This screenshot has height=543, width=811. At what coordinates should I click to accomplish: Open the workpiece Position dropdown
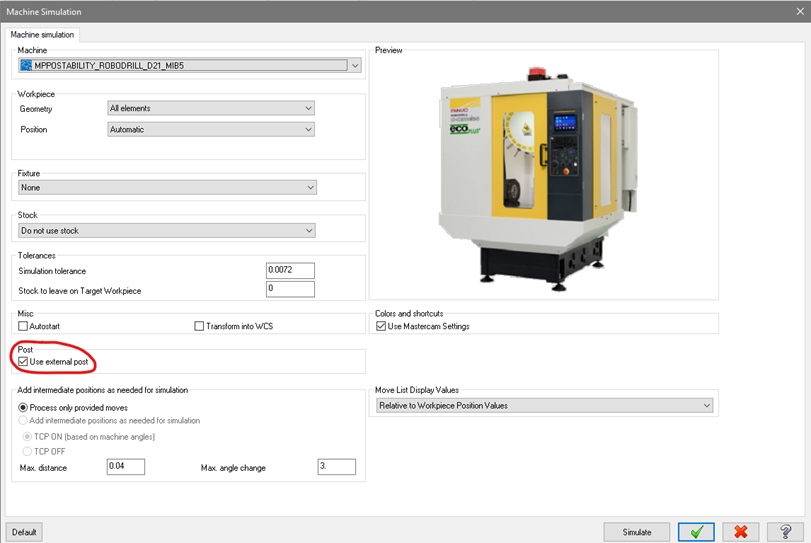click(x=307, y=130)
